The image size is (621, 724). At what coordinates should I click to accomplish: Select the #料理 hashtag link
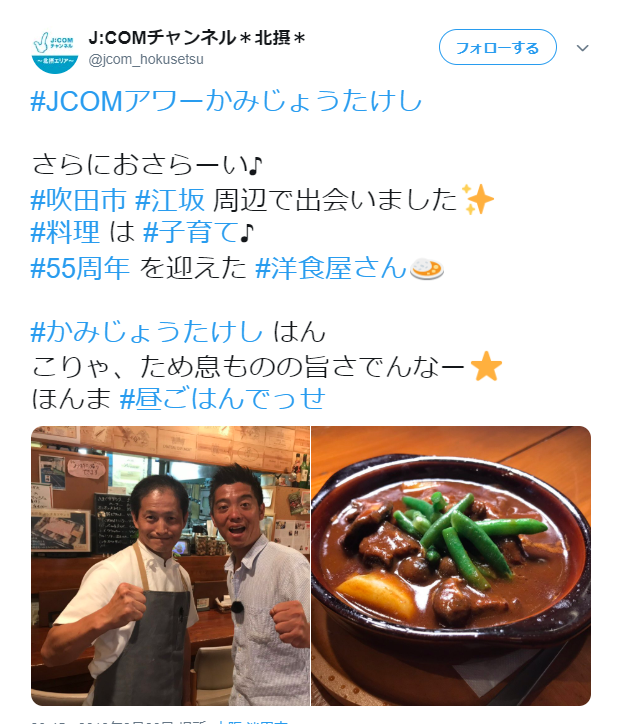[65, 232]
